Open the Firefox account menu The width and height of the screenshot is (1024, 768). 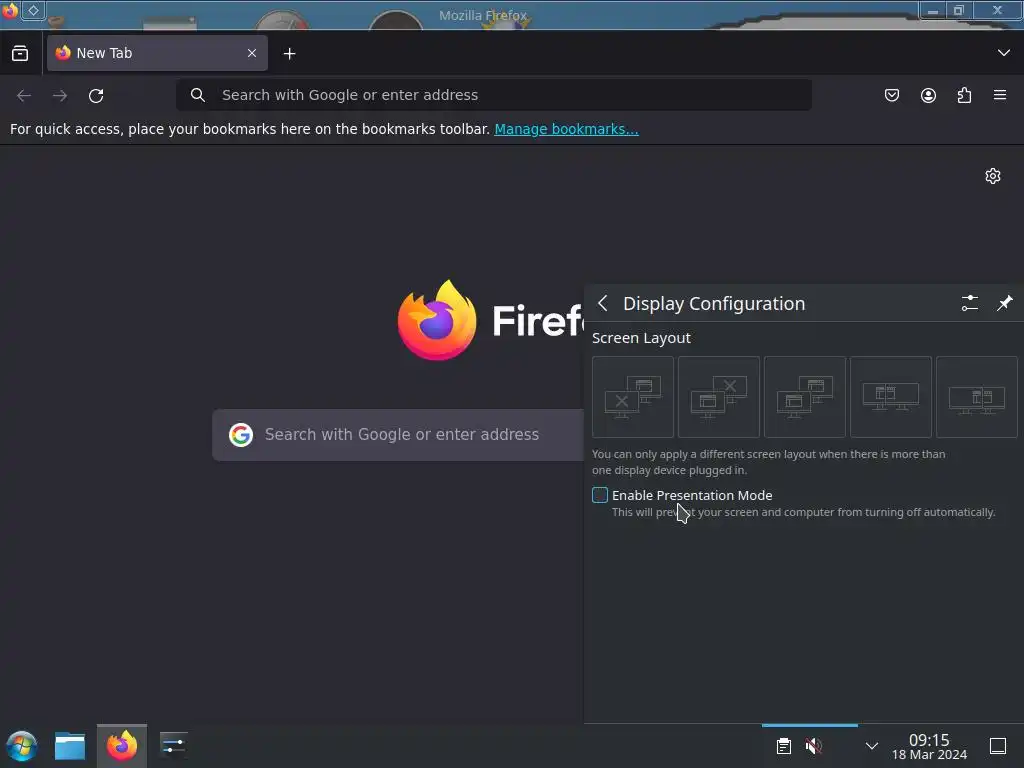(928, 95)
